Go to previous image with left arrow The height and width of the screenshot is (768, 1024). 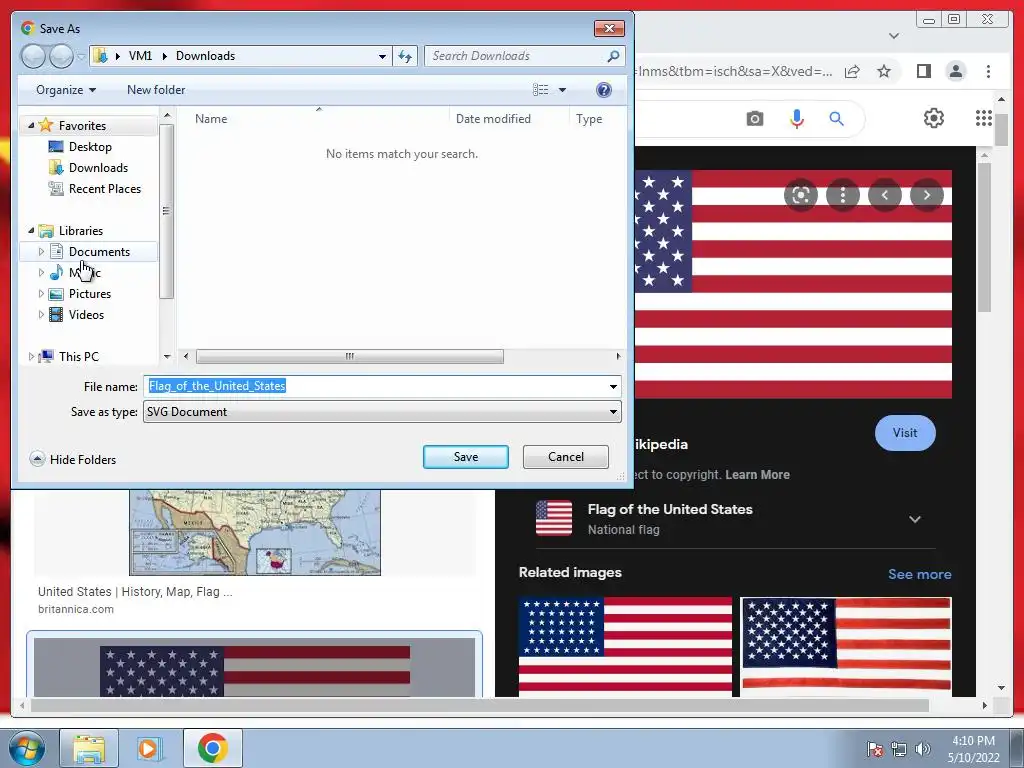pyautogui.click(x=885, y=195)
